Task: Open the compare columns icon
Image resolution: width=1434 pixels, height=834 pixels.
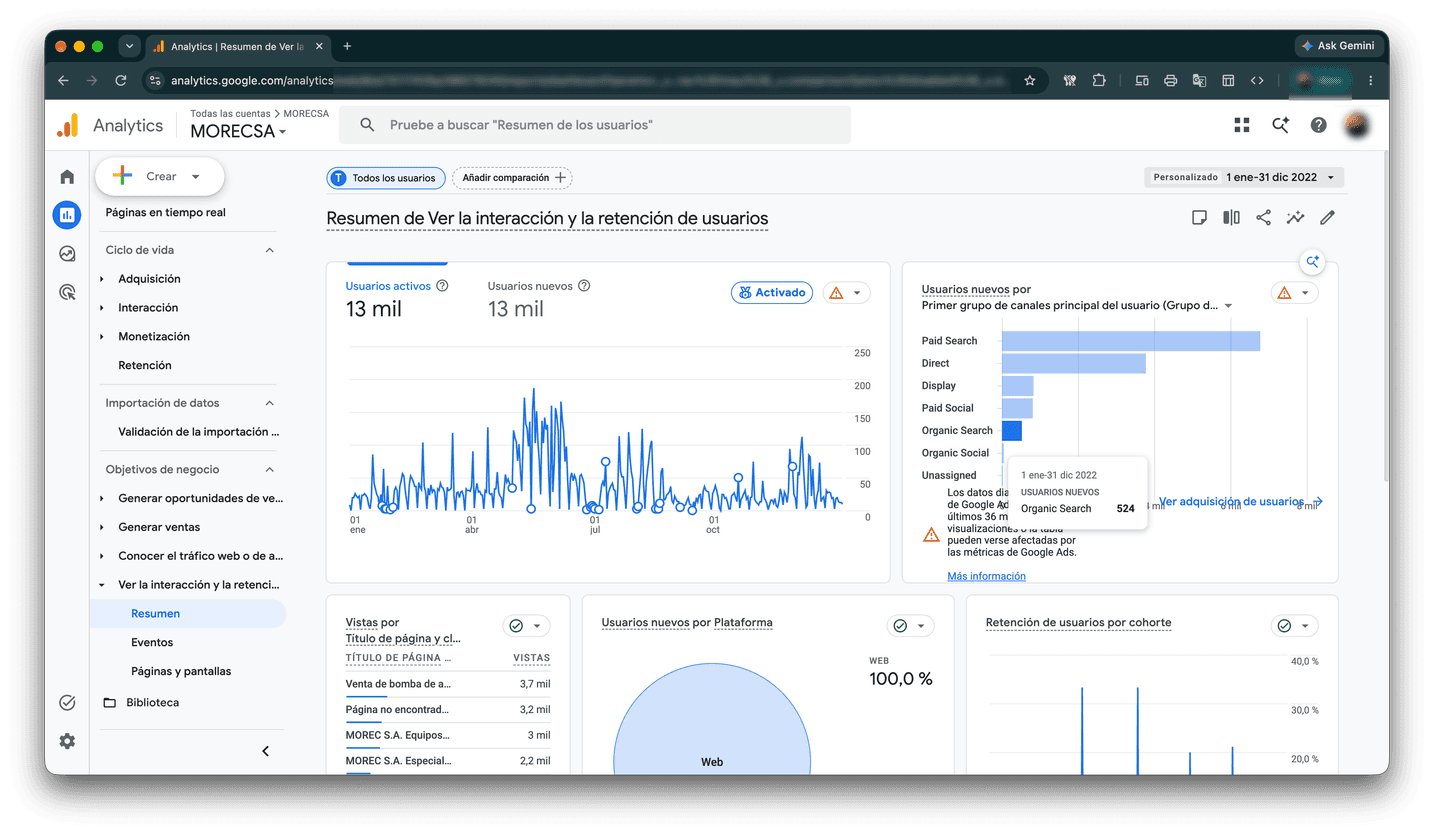Action: tap(1232, 217)
